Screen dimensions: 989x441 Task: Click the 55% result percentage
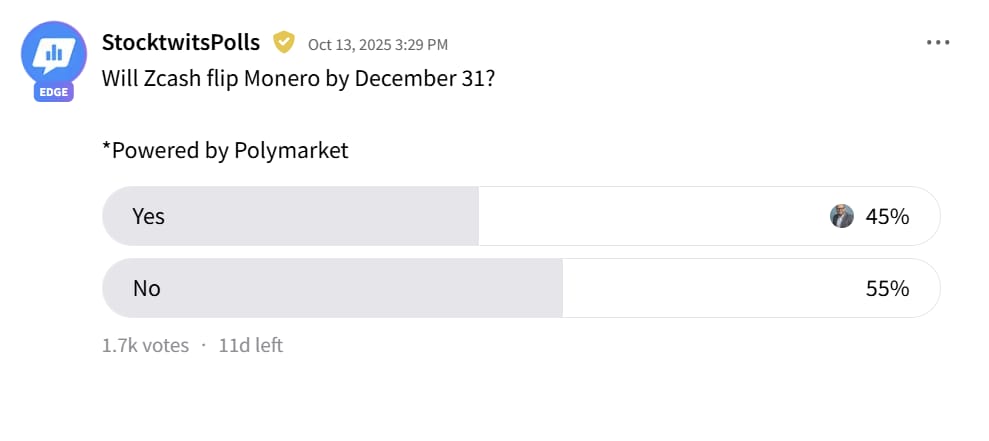tap(887, 288)
